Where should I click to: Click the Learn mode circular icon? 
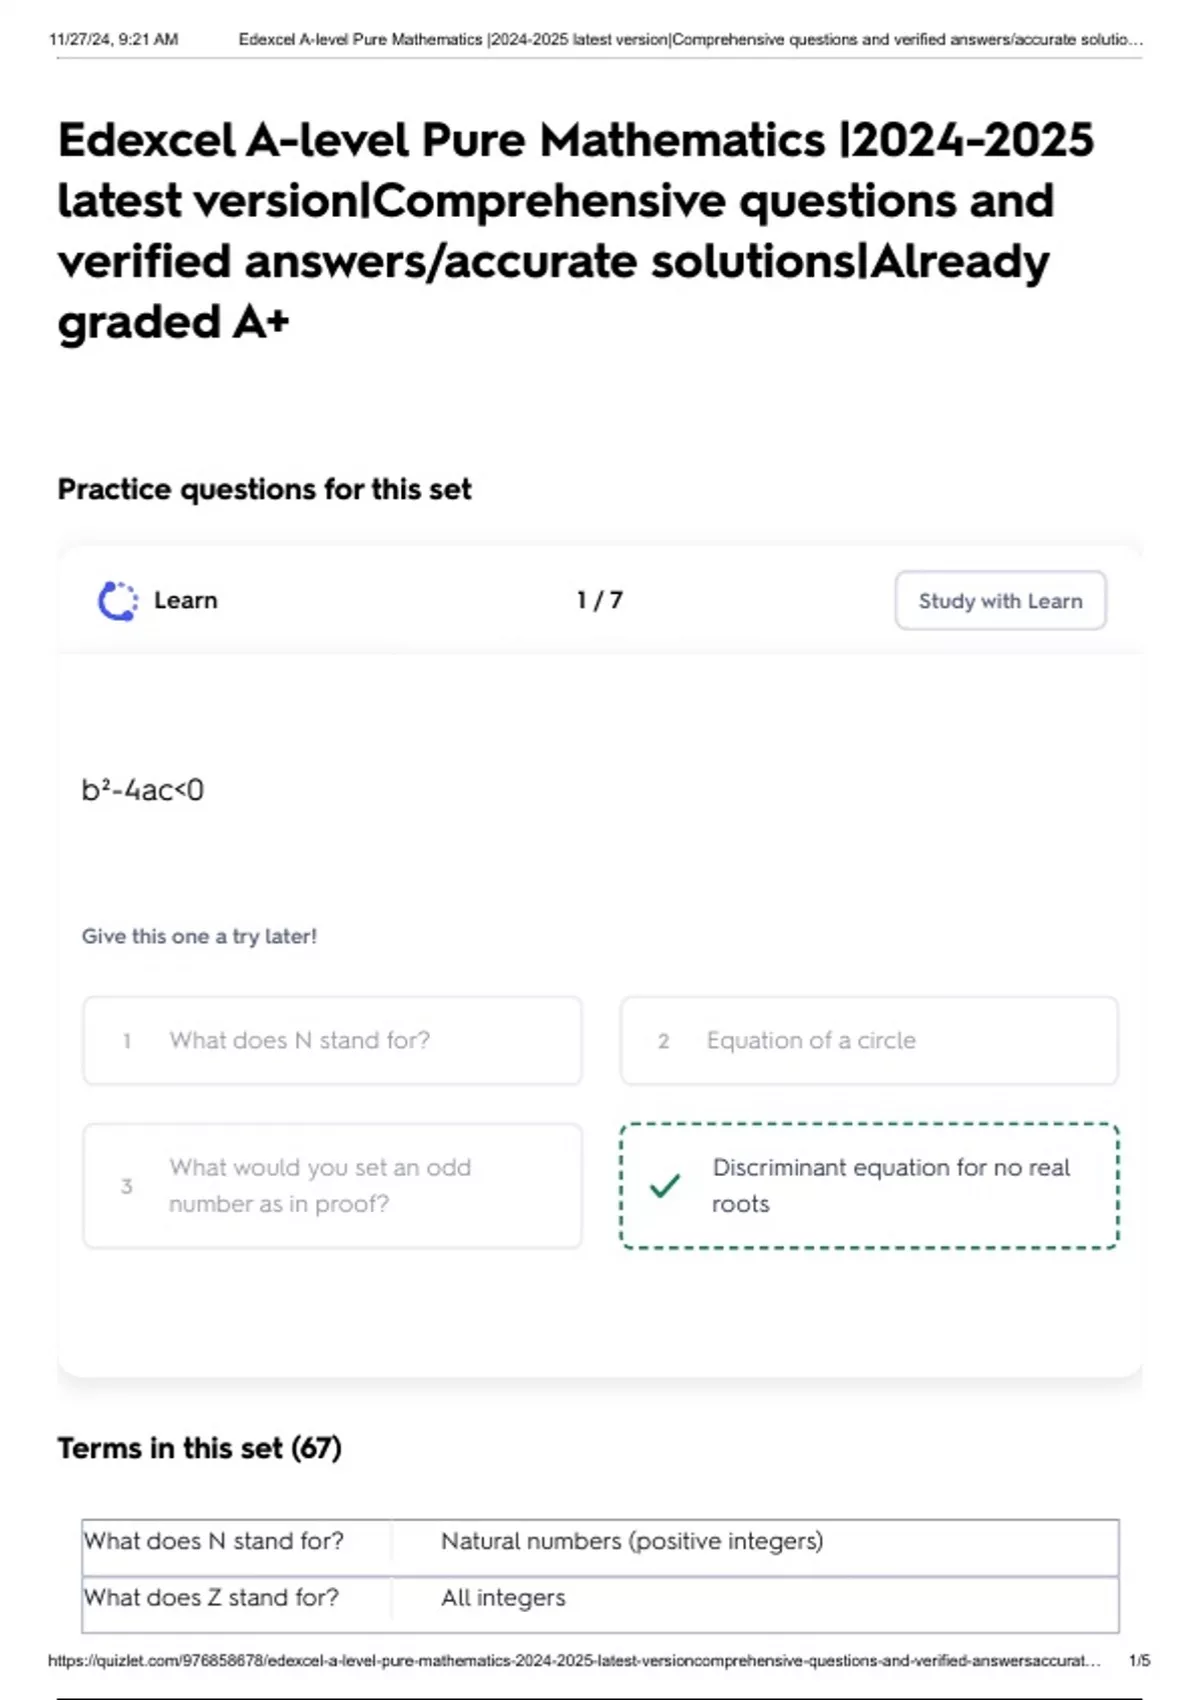point(117,601)
